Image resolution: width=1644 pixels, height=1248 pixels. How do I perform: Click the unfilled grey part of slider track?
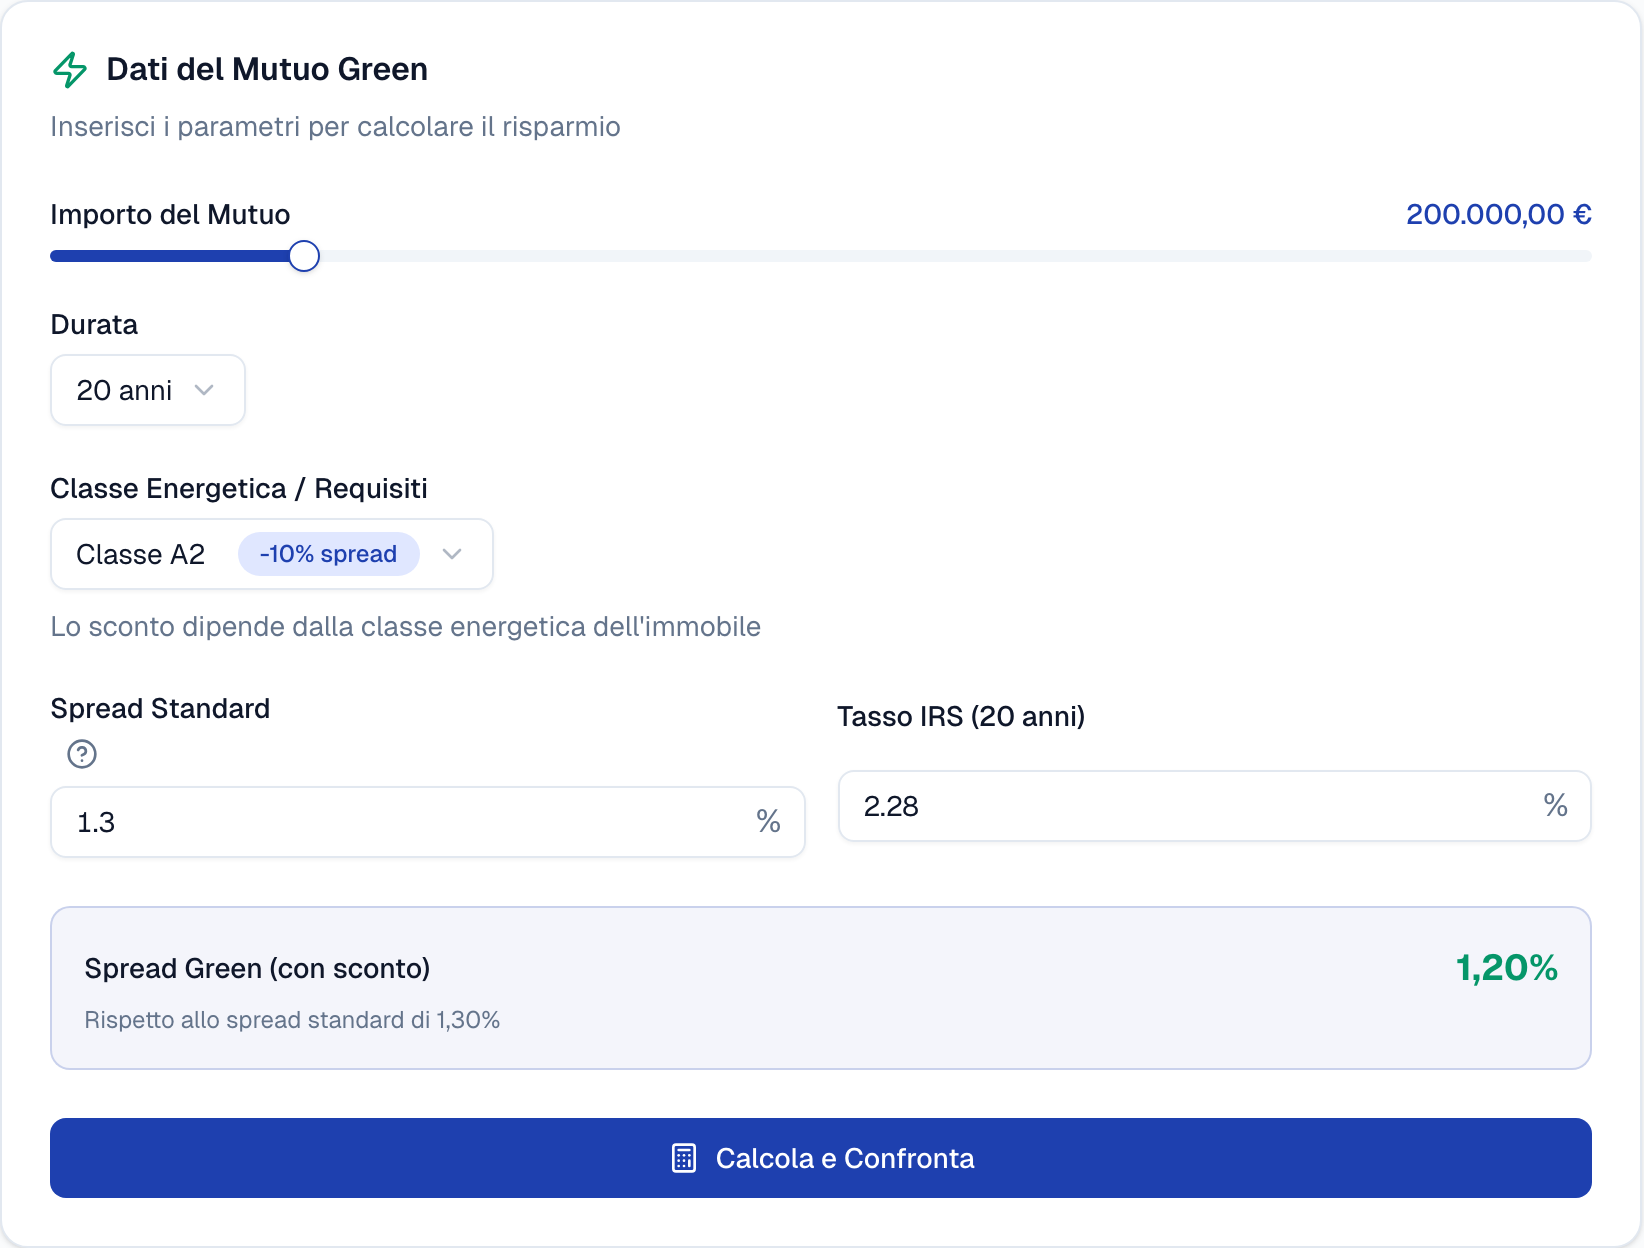pos(950,257)
